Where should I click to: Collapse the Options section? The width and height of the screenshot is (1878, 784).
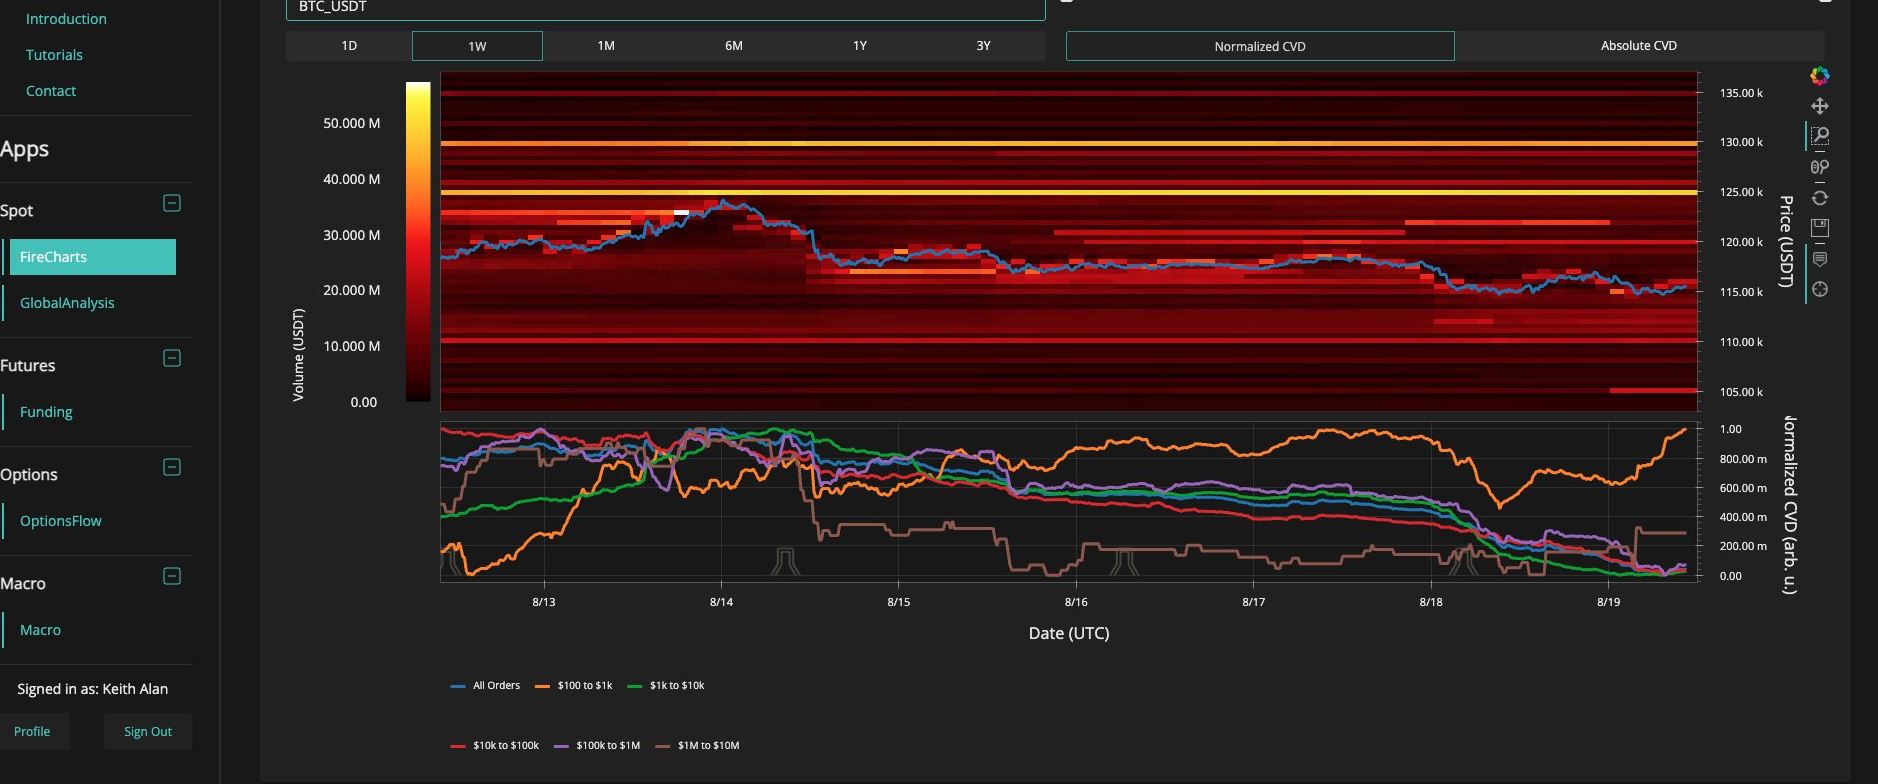pos(172,467)
